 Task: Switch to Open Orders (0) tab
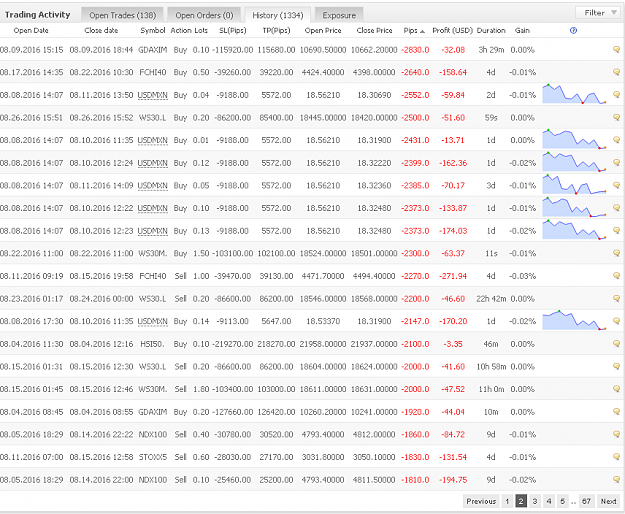coord(204,15)
